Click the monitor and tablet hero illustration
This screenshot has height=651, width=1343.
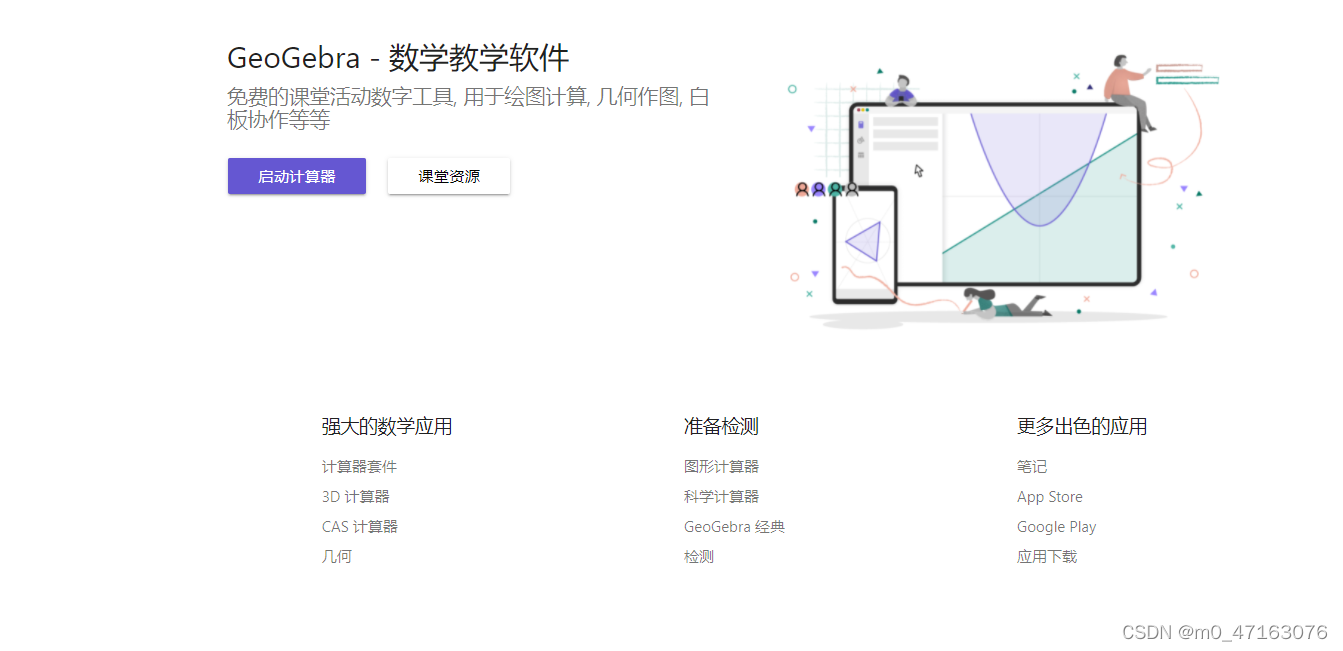coord(1003,191)
